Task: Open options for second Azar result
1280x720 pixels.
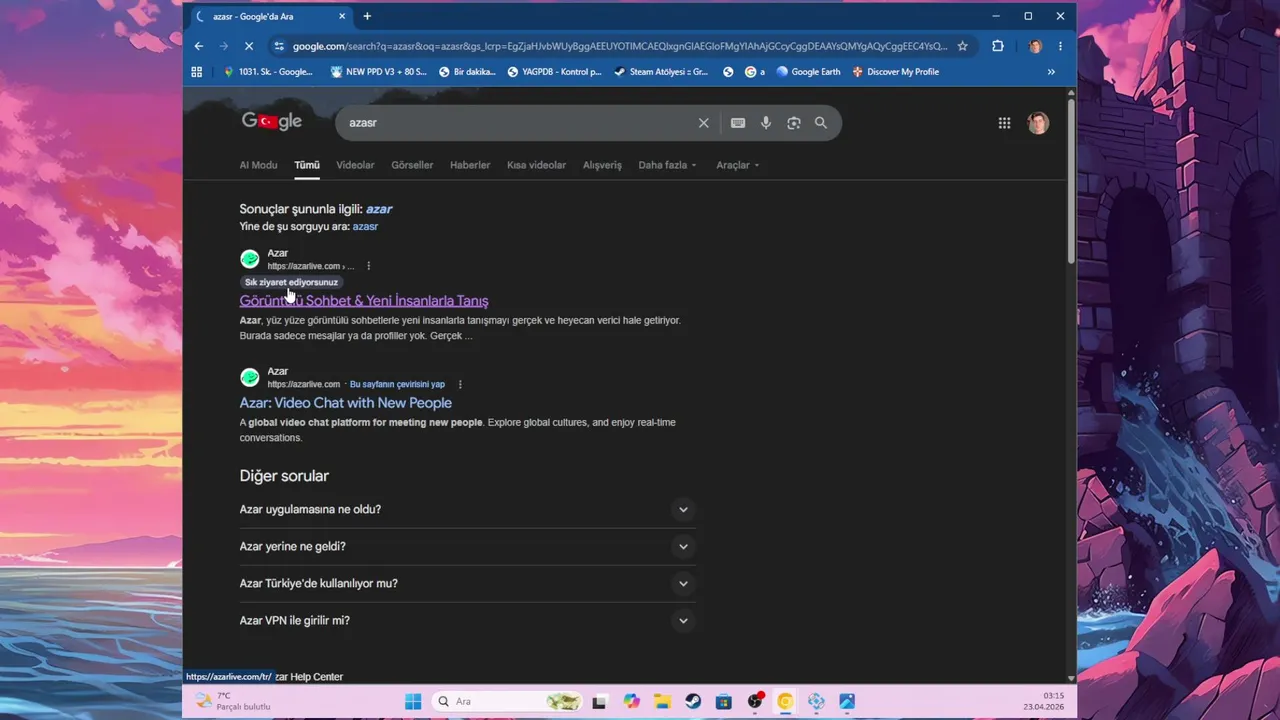Action: pyautogui.click(x=460, y=384)
